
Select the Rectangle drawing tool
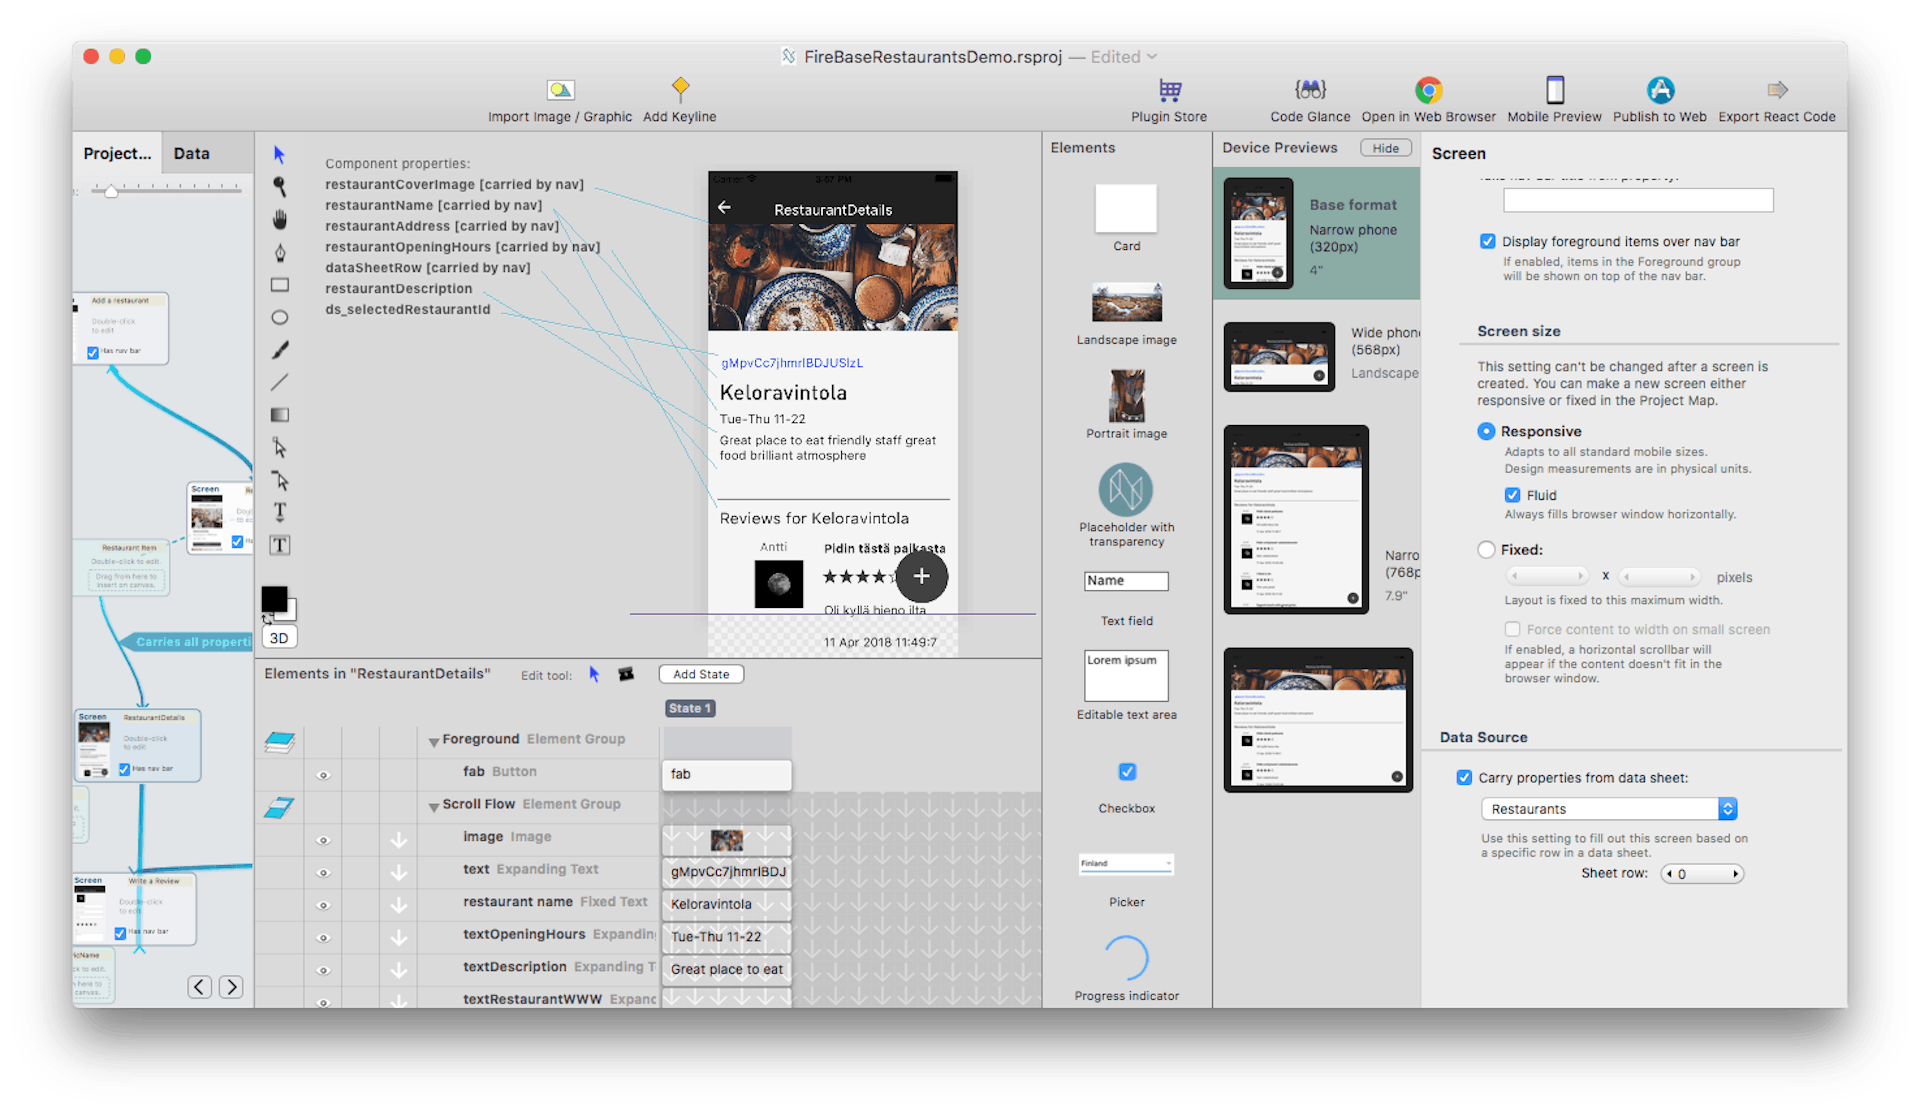click(280, 285)
